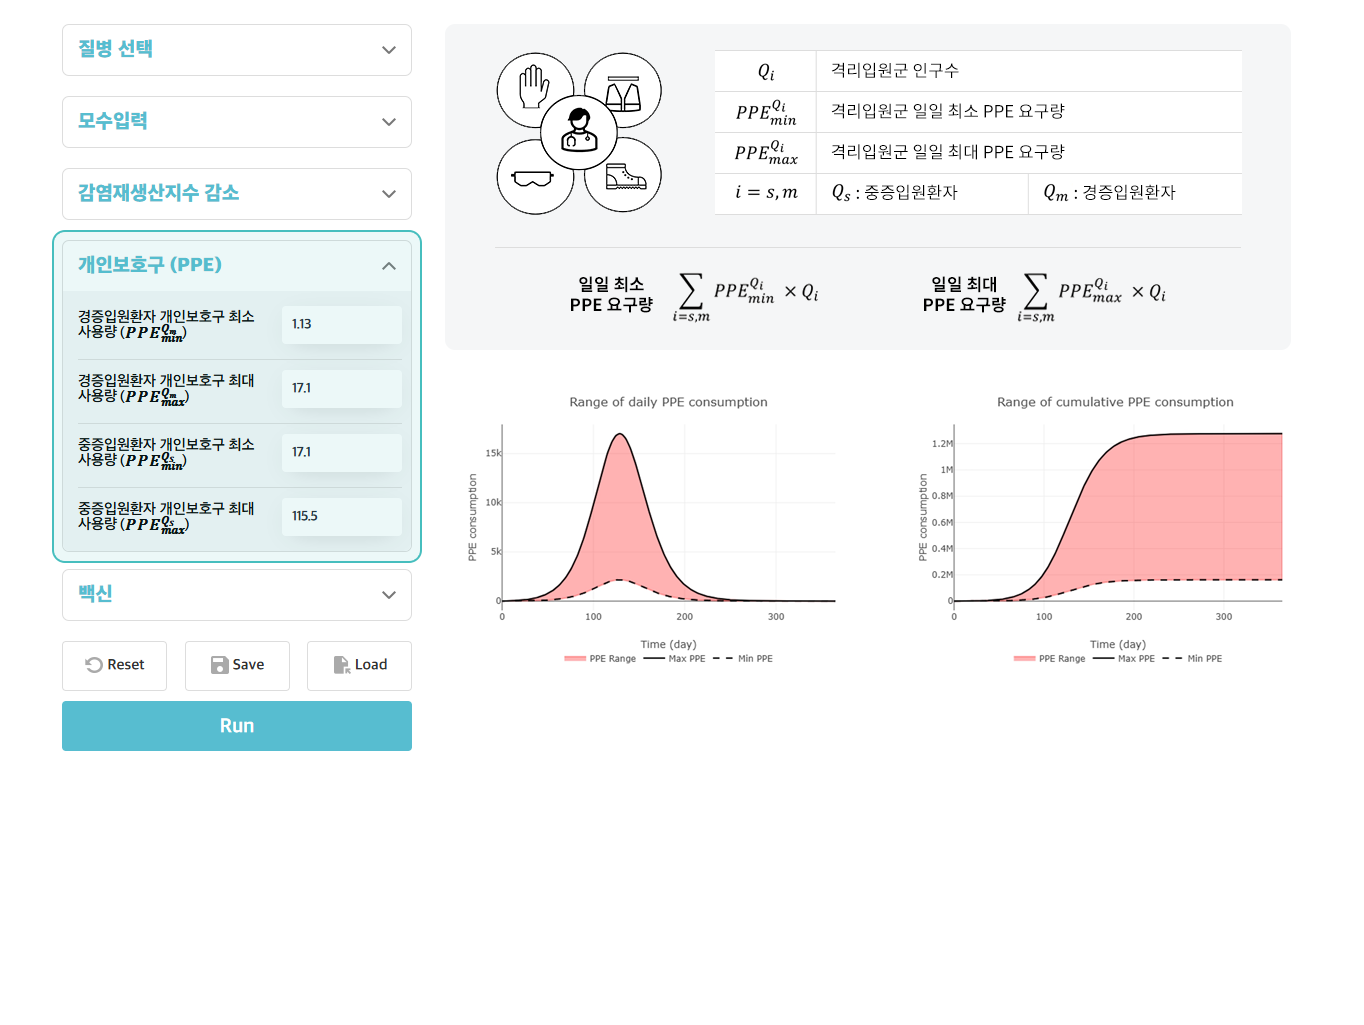Open the 백신 section

pyautogui.click(x=237, y=595)
